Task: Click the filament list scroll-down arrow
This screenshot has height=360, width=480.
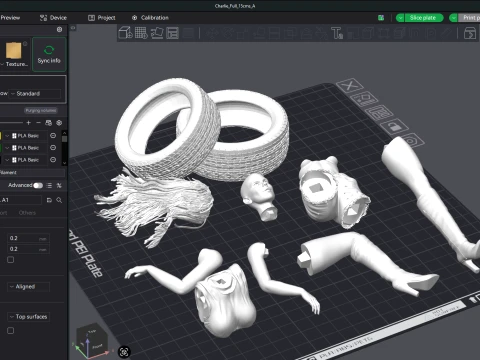Action: (x=64, y=163)
